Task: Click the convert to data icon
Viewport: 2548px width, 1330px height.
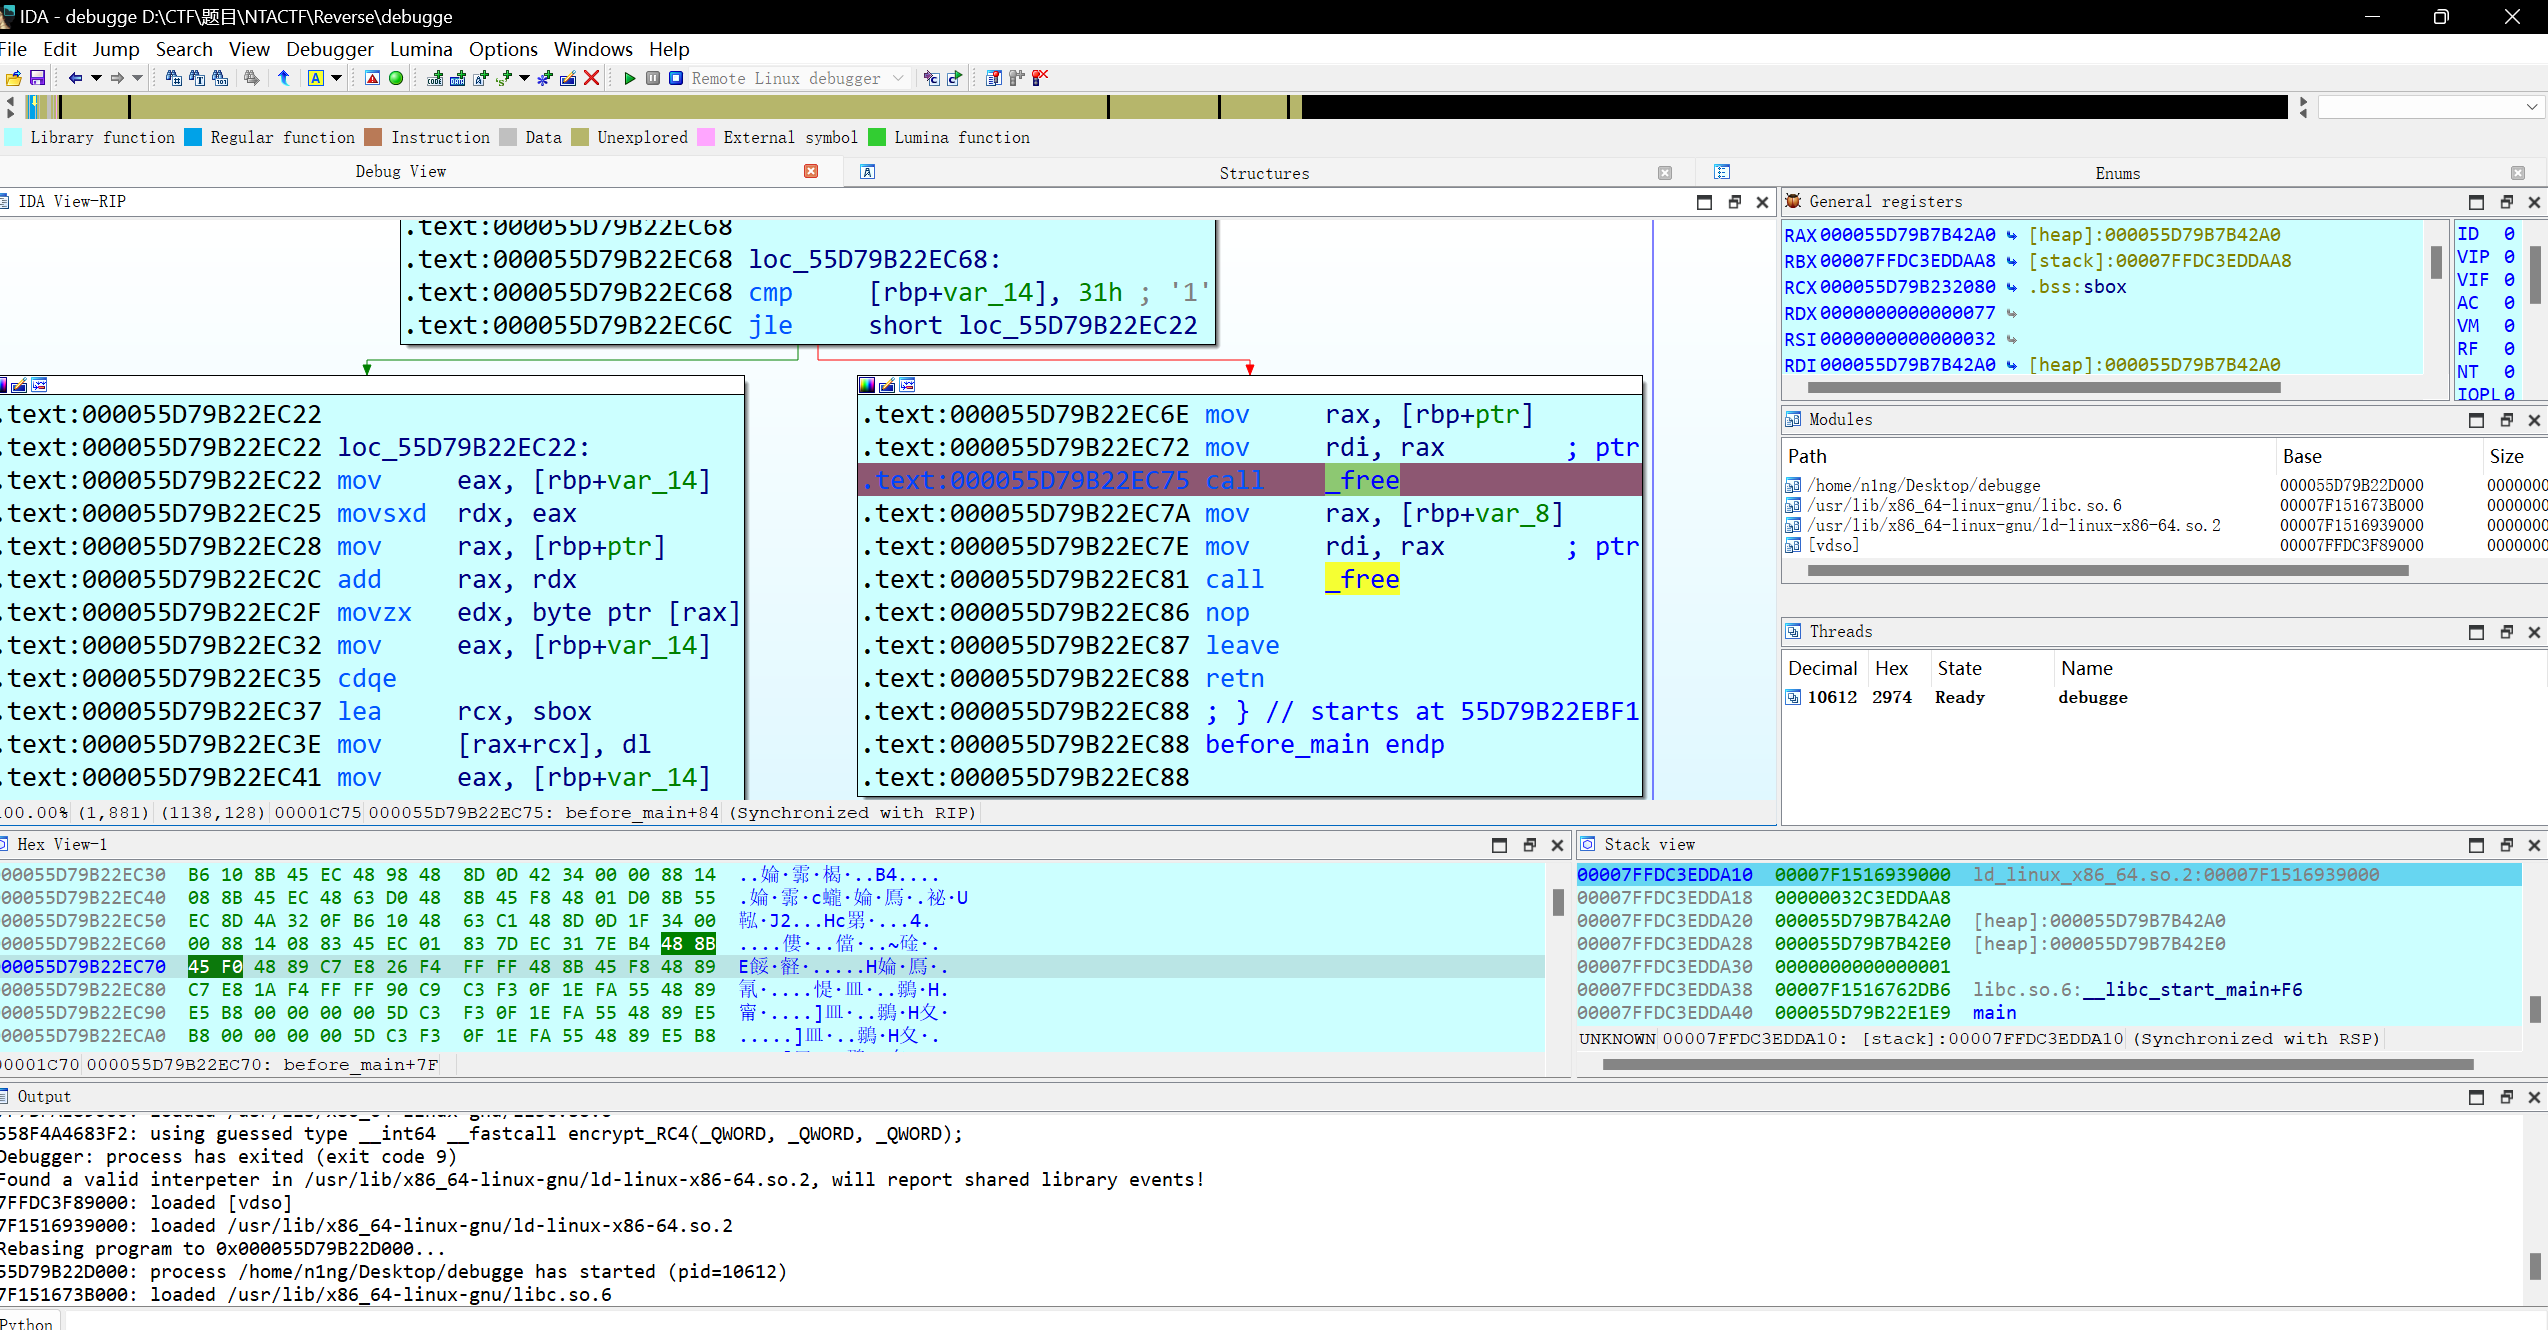Action: tap(458, 78)
